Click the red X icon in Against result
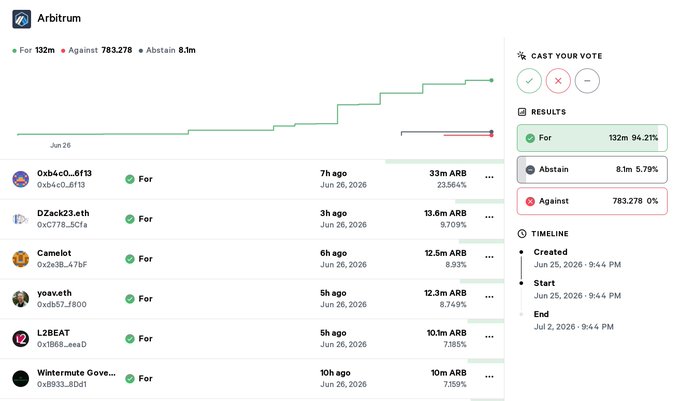The width and height of the screenshot is (680, 401). click(530, 201)
